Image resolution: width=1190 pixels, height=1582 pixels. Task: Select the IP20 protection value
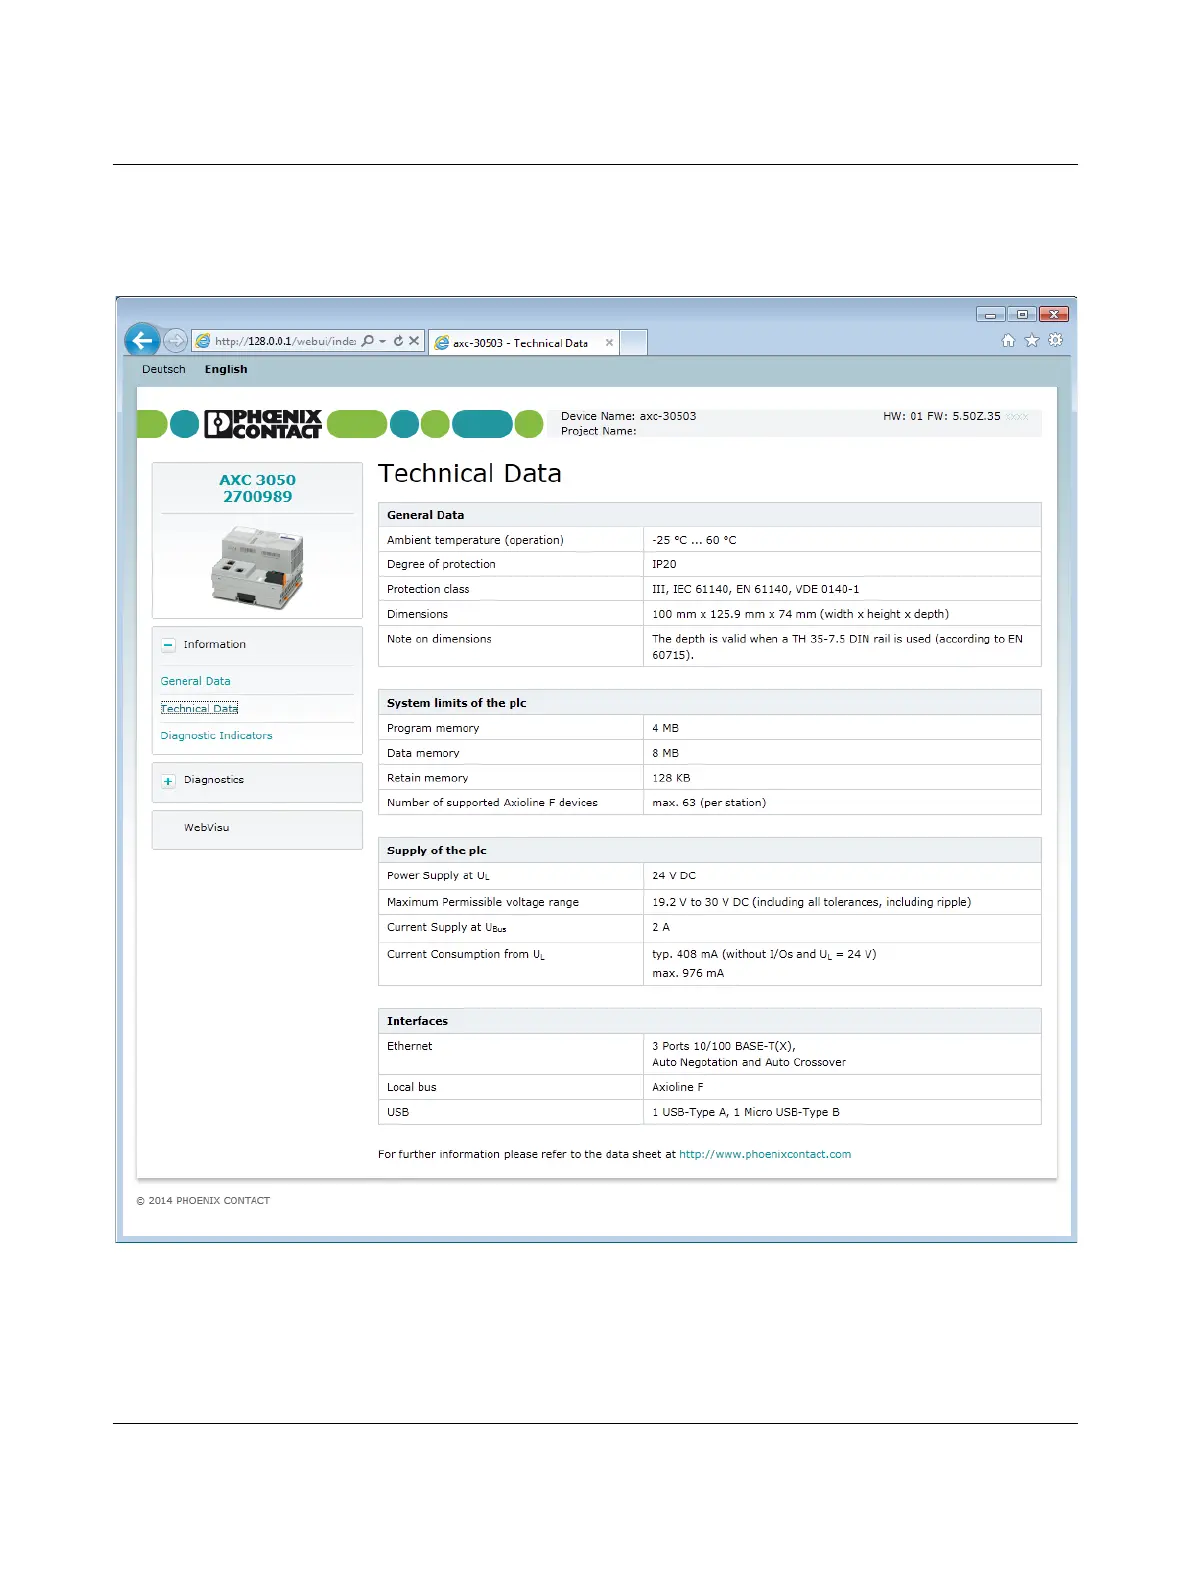[664, 564]
